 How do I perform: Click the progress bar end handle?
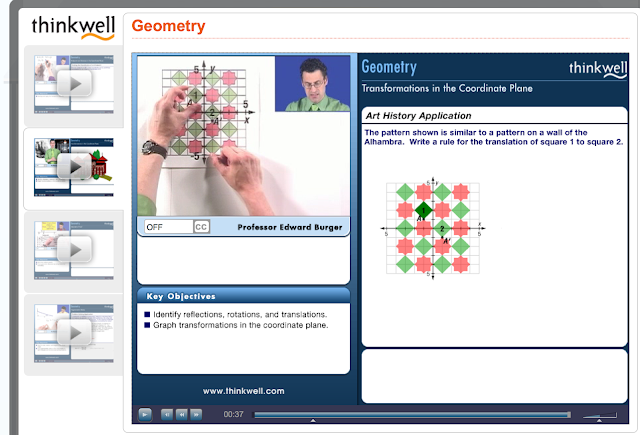click(x=569, y=415)
